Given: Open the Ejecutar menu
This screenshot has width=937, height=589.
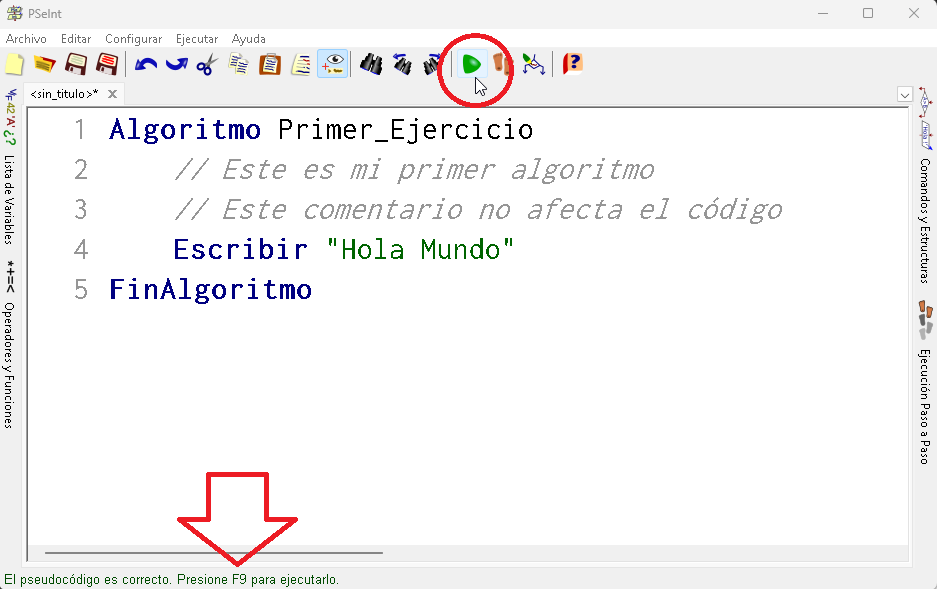Looking at the screenshot, I should 197,39.
